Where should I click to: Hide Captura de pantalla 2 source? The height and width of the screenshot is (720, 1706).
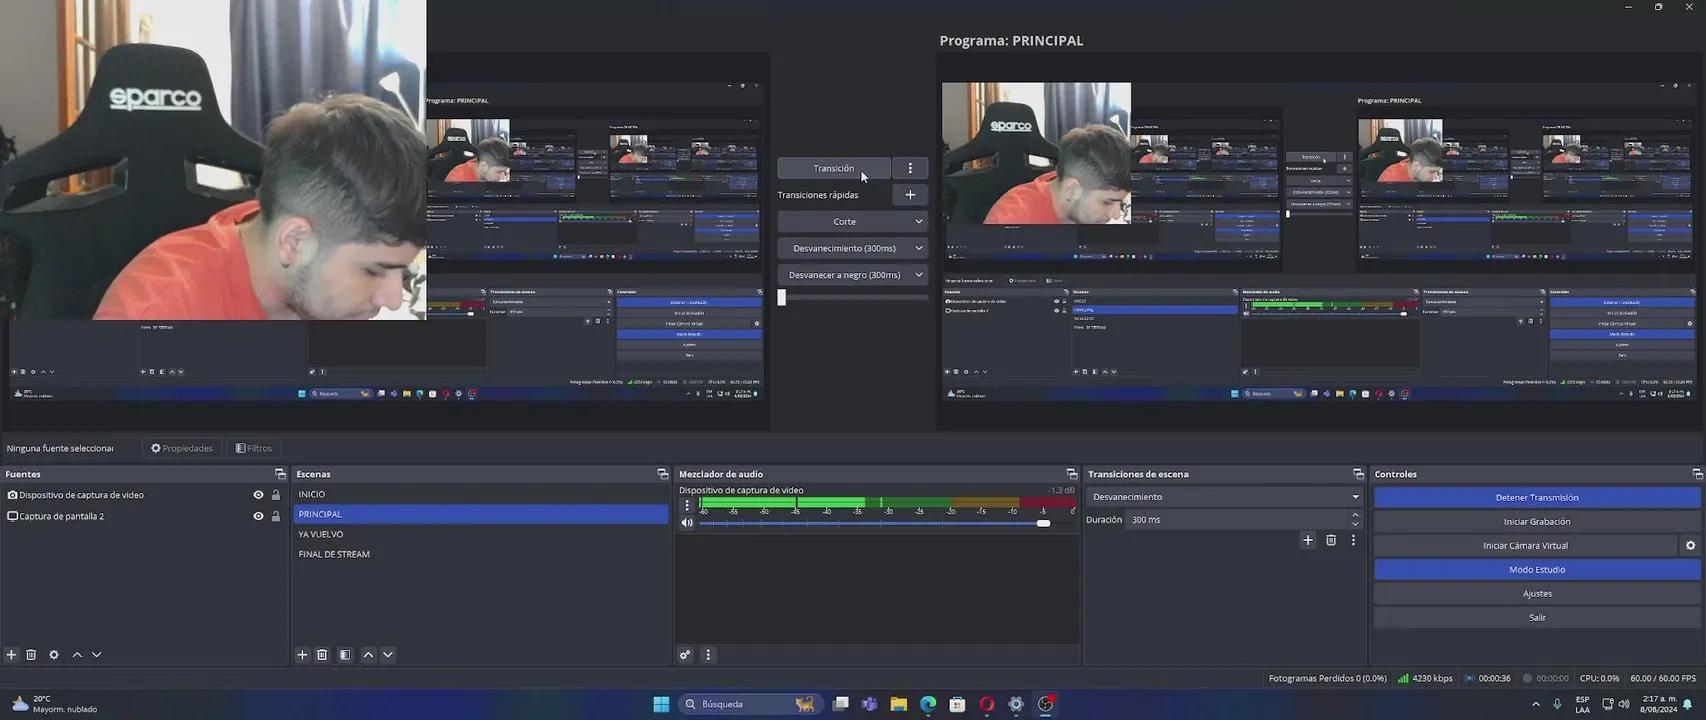(258, 516)
